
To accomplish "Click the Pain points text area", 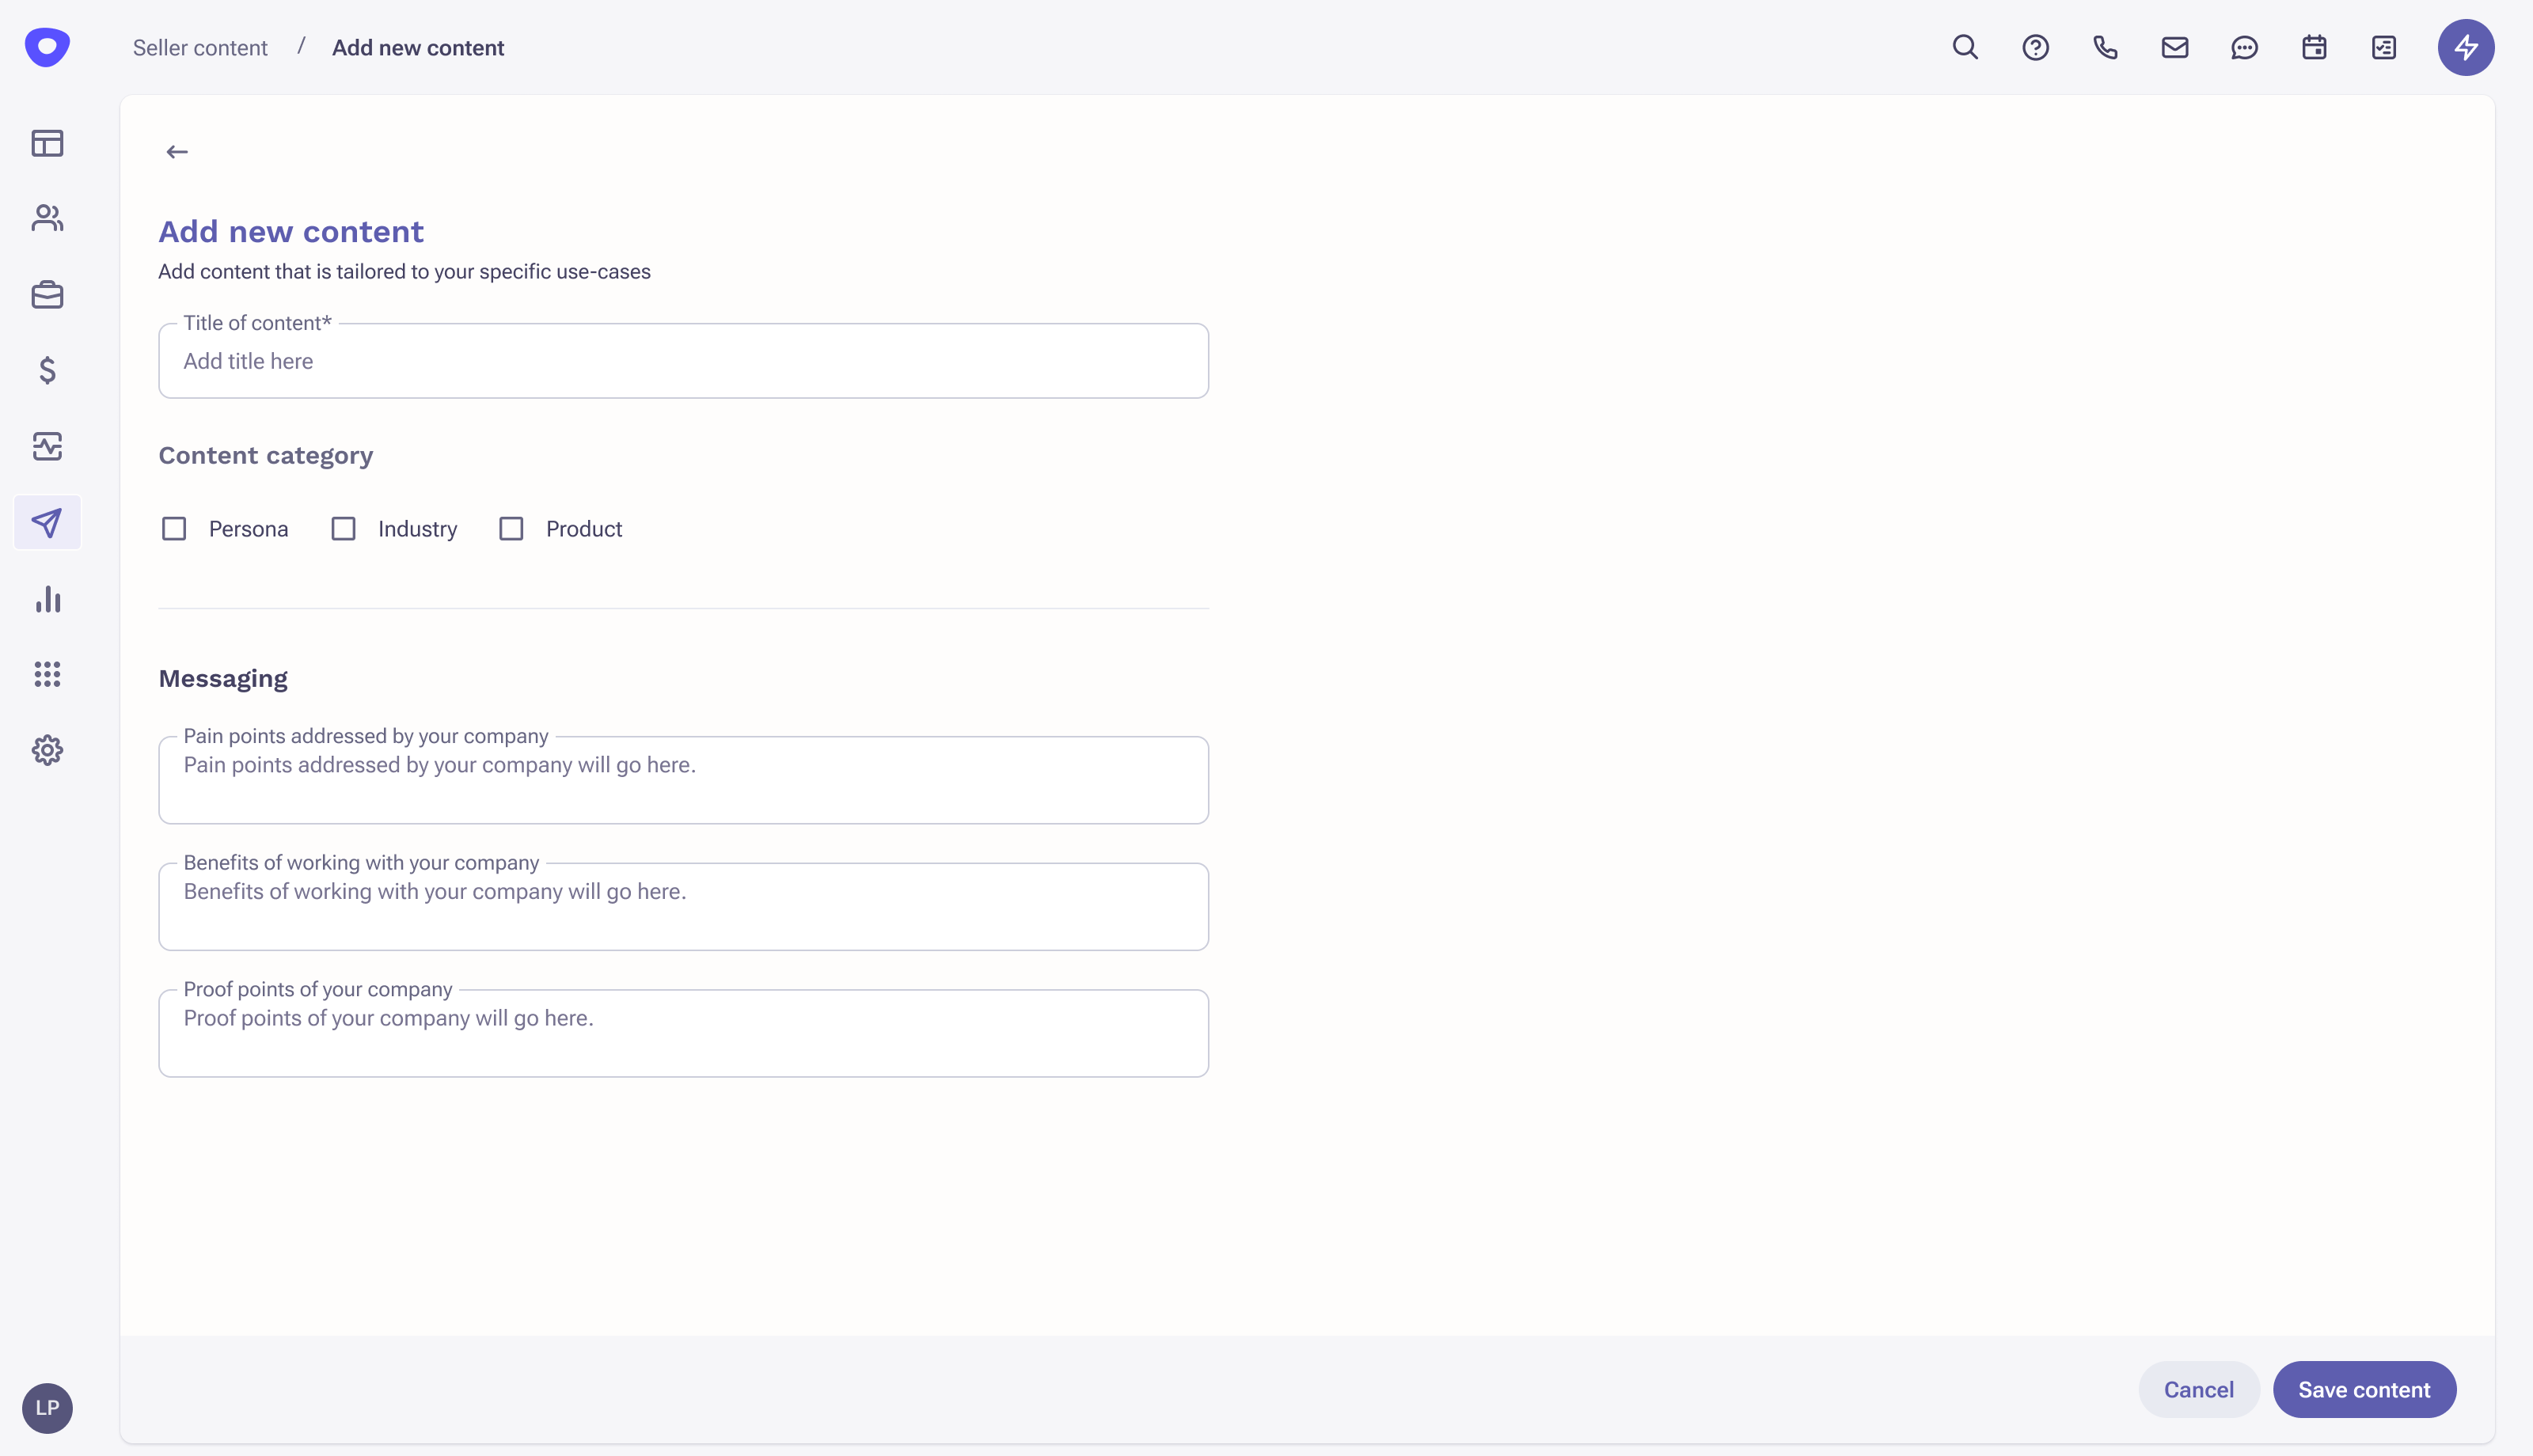I will (x=683, y=781).
